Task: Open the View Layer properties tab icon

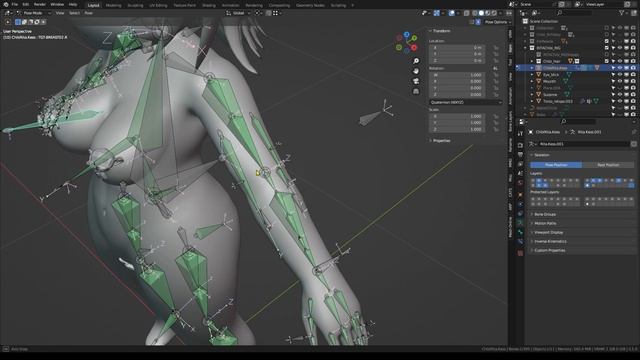Action: point(520,164)
